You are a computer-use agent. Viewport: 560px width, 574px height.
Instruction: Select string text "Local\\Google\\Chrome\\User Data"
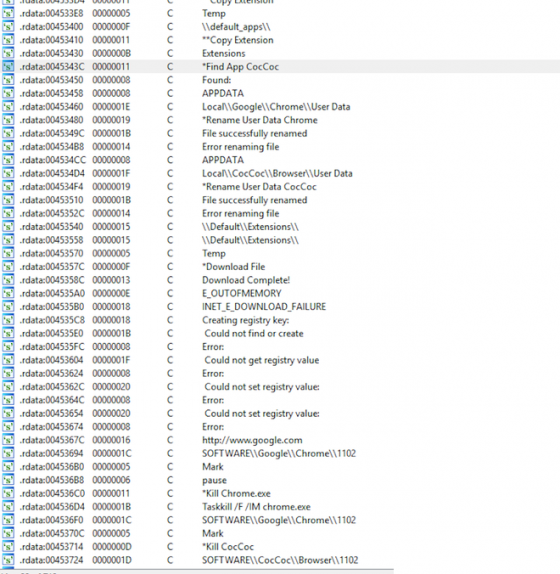[276, 107]
